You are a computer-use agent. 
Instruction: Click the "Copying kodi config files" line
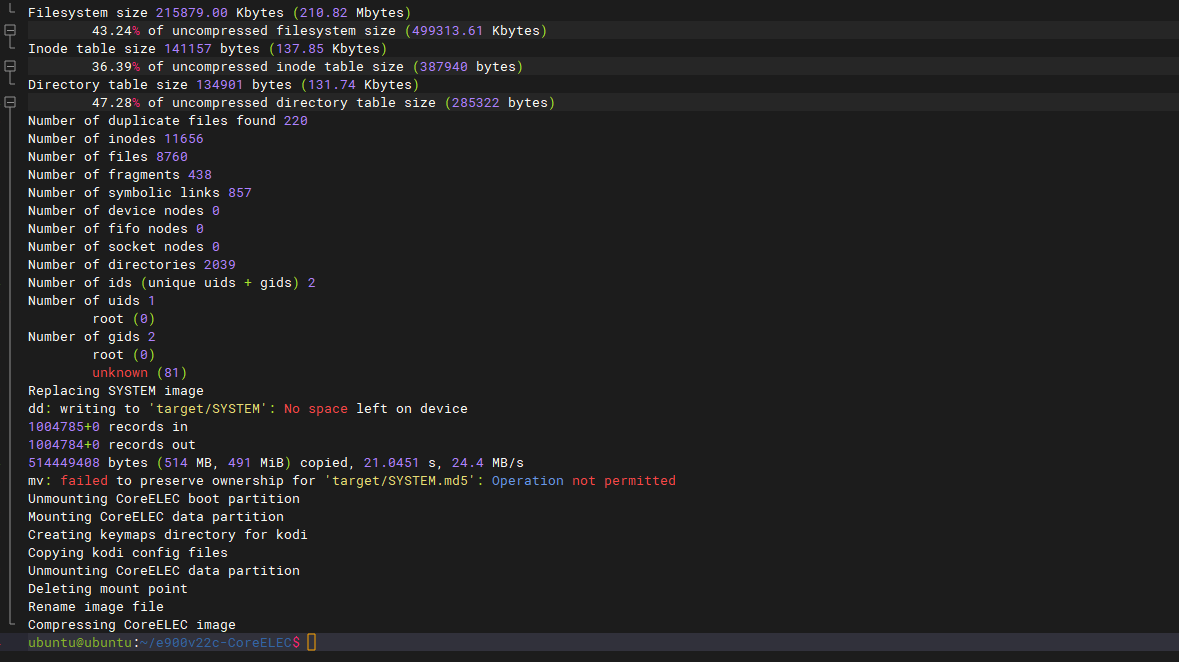[127, 553]
